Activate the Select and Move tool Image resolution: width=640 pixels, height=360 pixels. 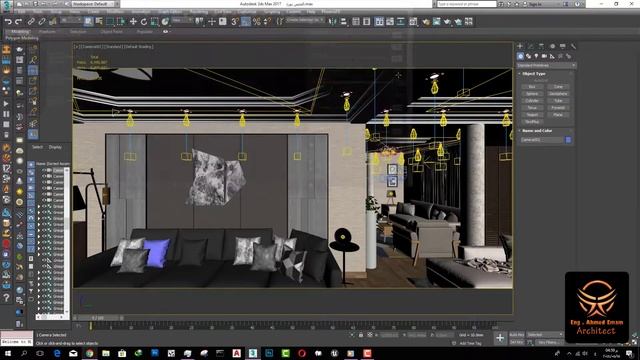[x=133, y=22]
